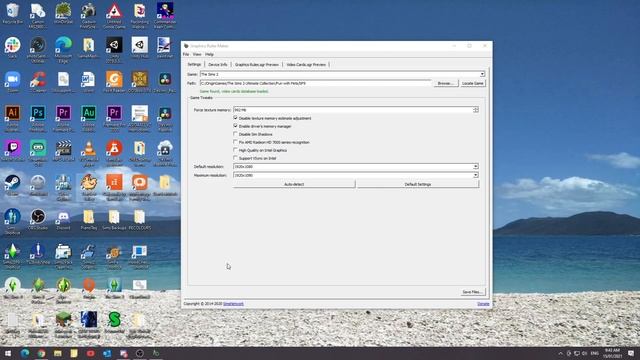Click the Auto-detect button
Viewport: 640px width, 360px height.
coord(294,184)
